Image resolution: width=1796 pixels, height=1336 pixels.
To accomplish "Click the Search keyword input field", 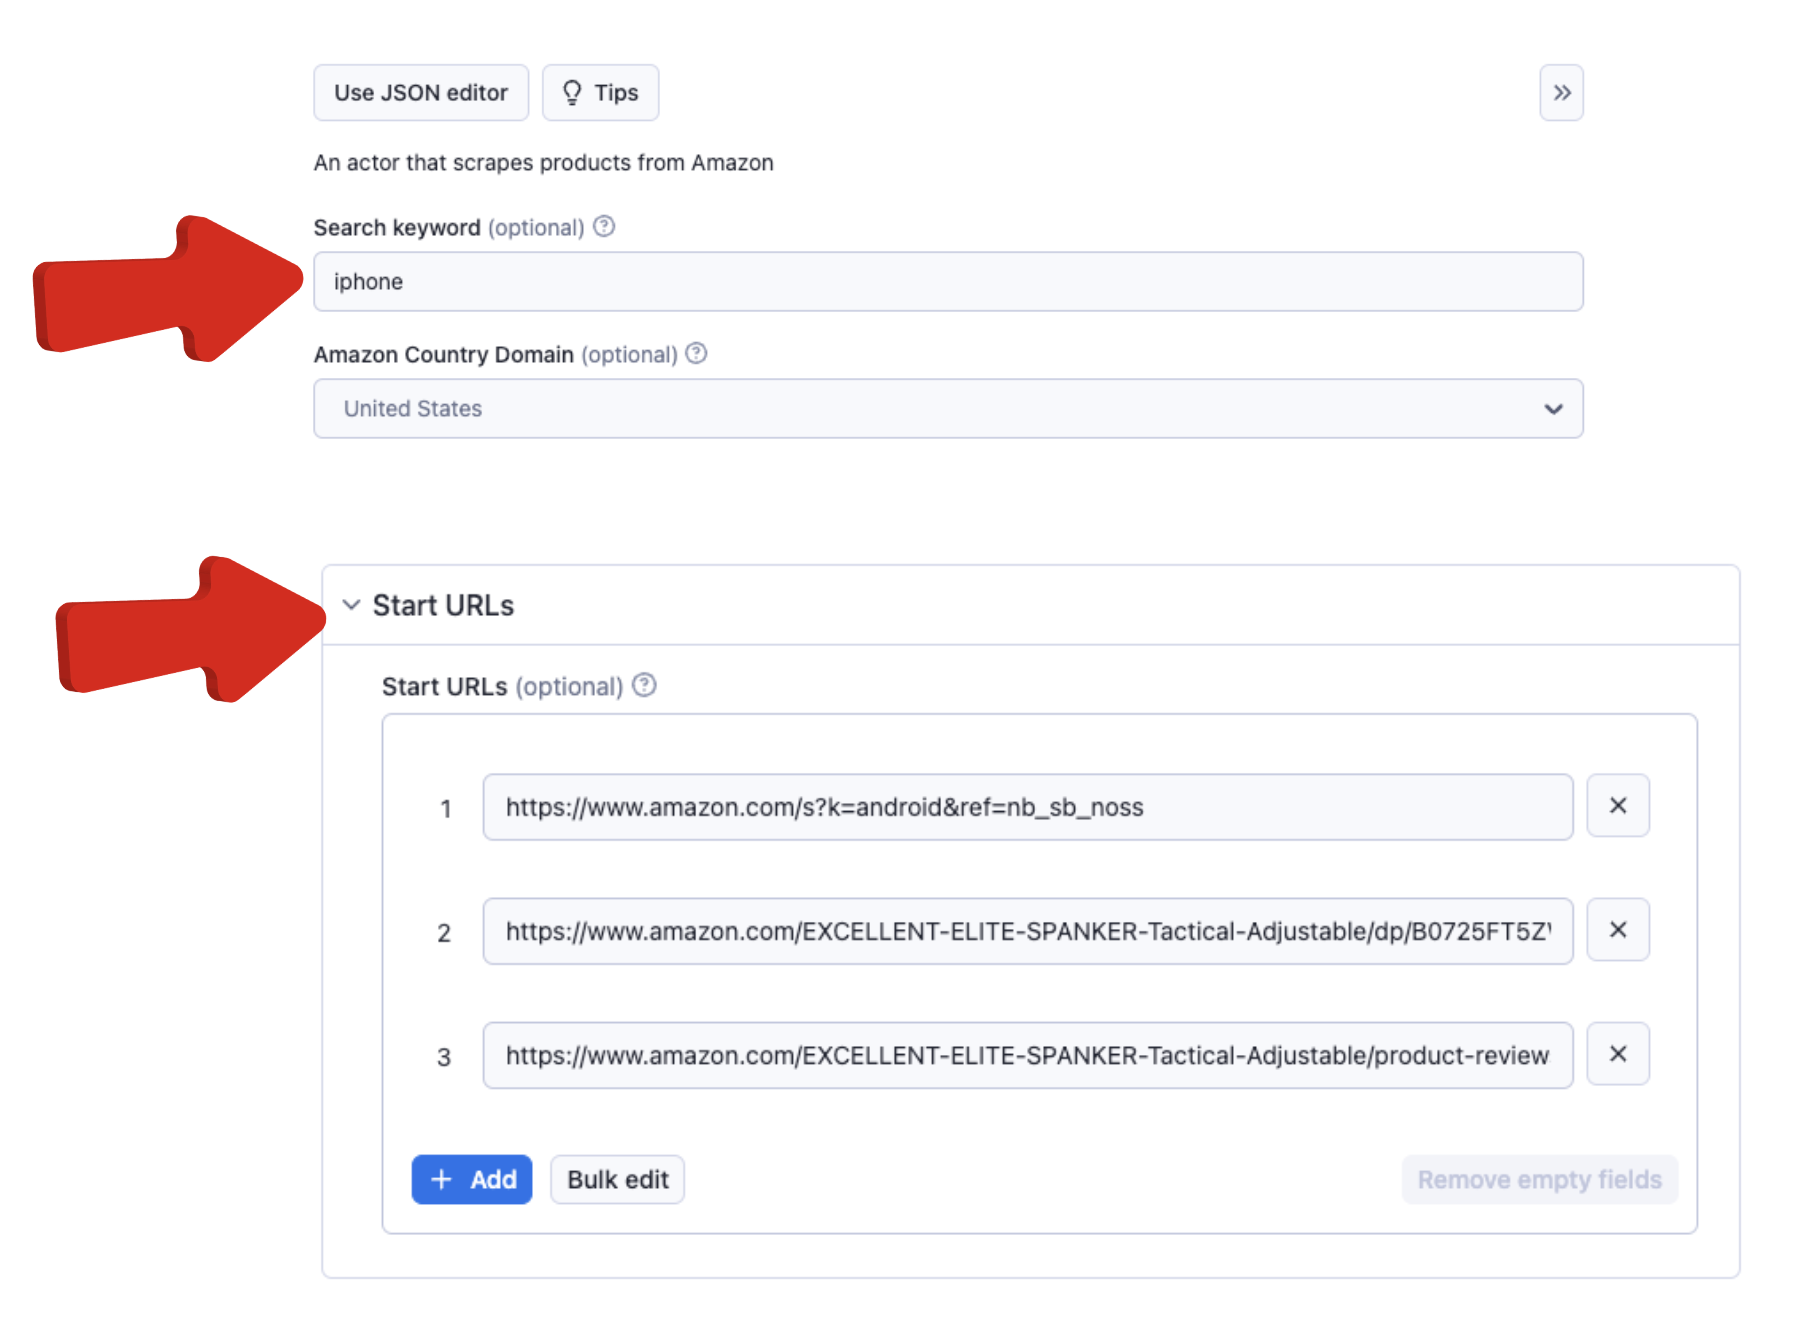I will pyautogui.click(x=946, y=282).
